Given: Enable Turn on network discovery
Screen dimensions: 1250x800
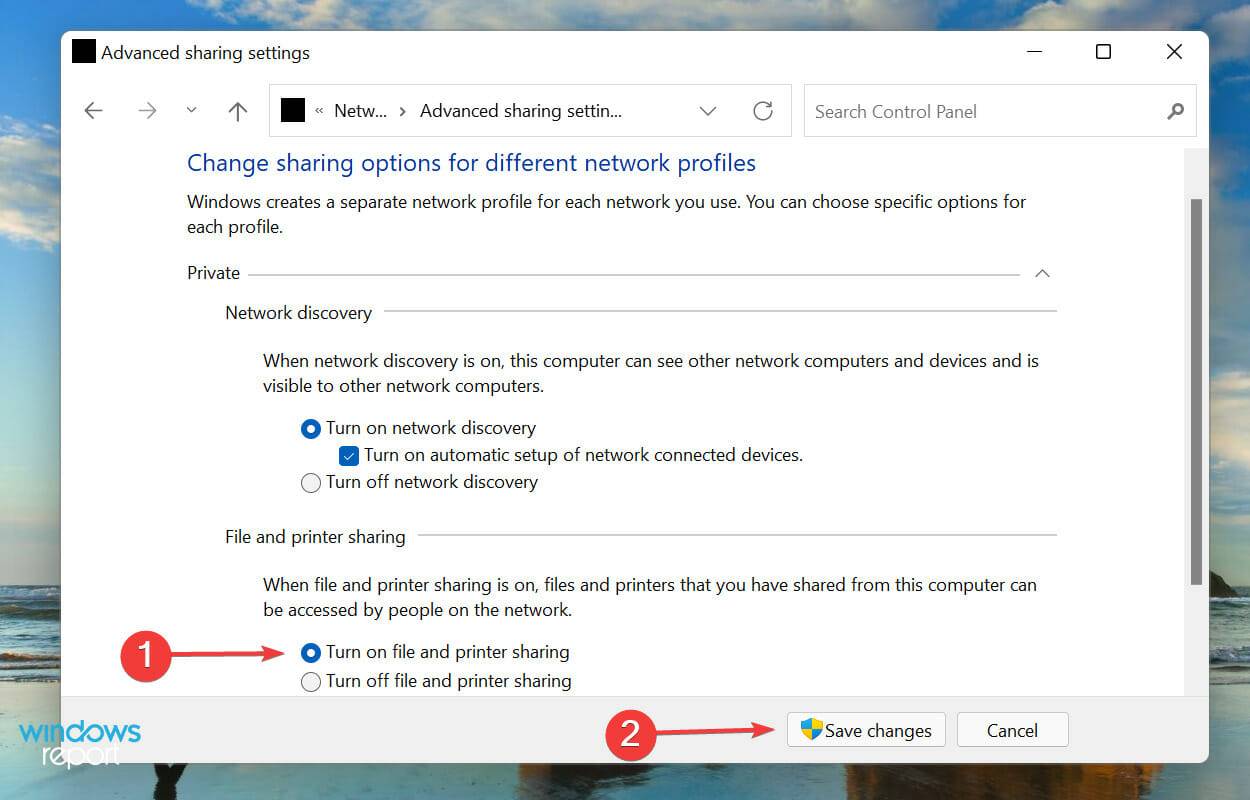Looking at the screenshot, I should tap(311, 428).
